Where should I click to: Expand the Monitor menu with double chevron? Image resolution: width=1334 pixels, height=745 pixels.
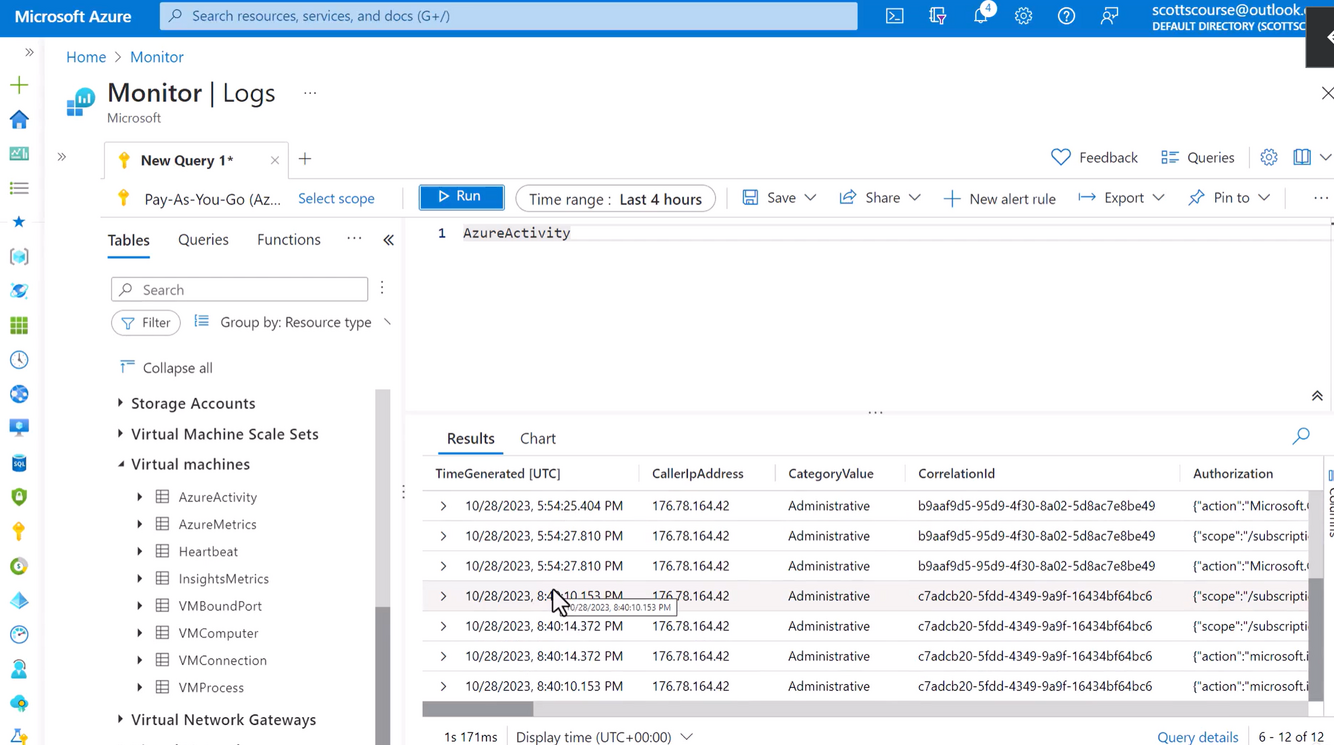(62, 157)
